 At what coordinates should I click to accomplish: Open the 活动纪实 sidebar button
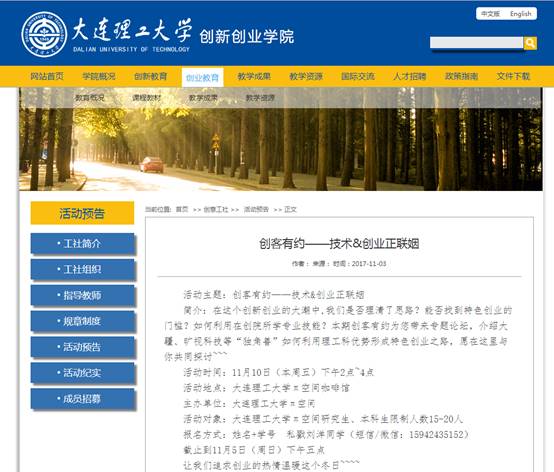point(82,373)
